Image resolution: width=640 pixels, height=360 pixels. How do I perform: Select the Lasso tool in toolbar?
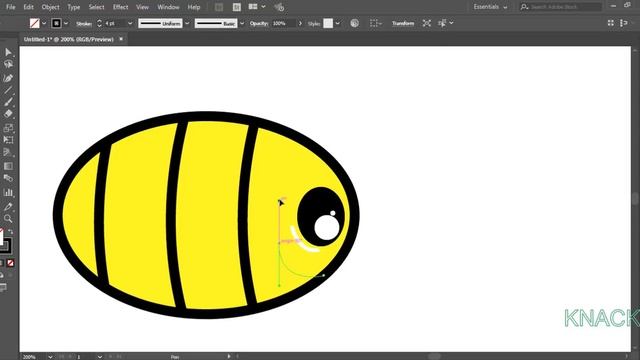pos(8,64)
